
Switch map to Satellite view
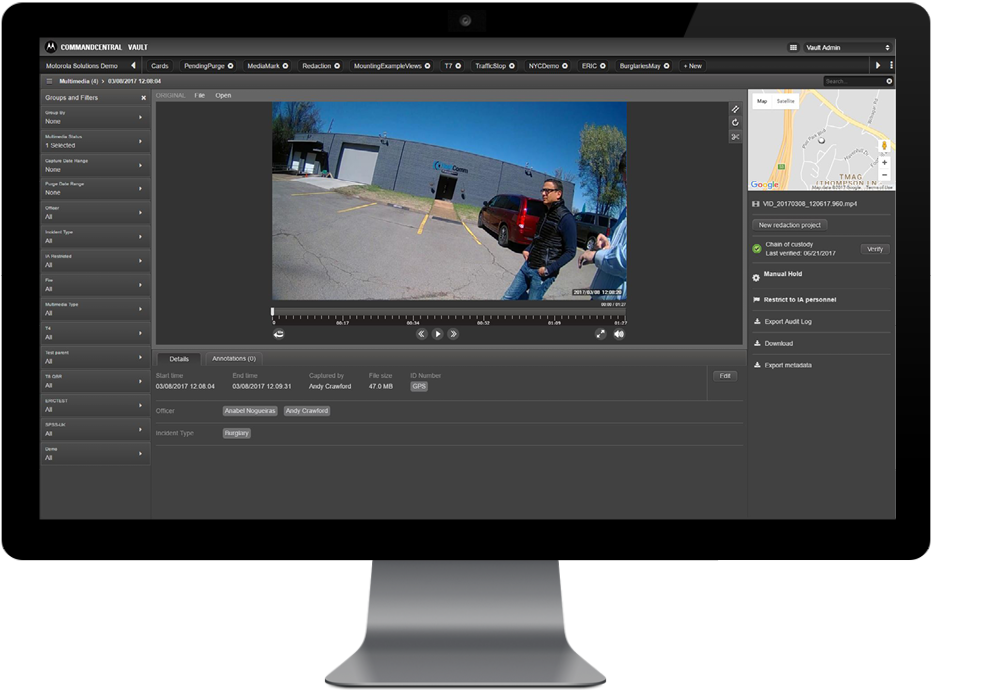tap(786, 101)
